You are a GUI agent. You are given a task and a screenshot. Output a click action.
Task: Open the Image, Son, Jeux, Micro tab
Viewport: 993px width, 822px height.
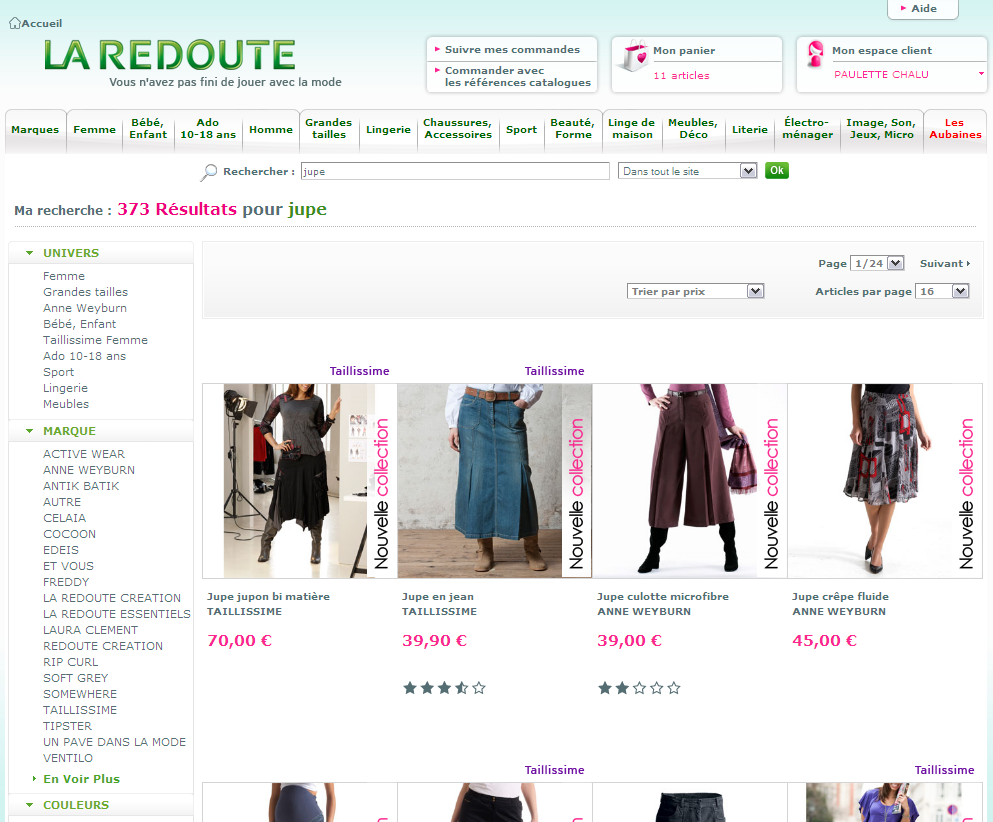coord(881,129)
